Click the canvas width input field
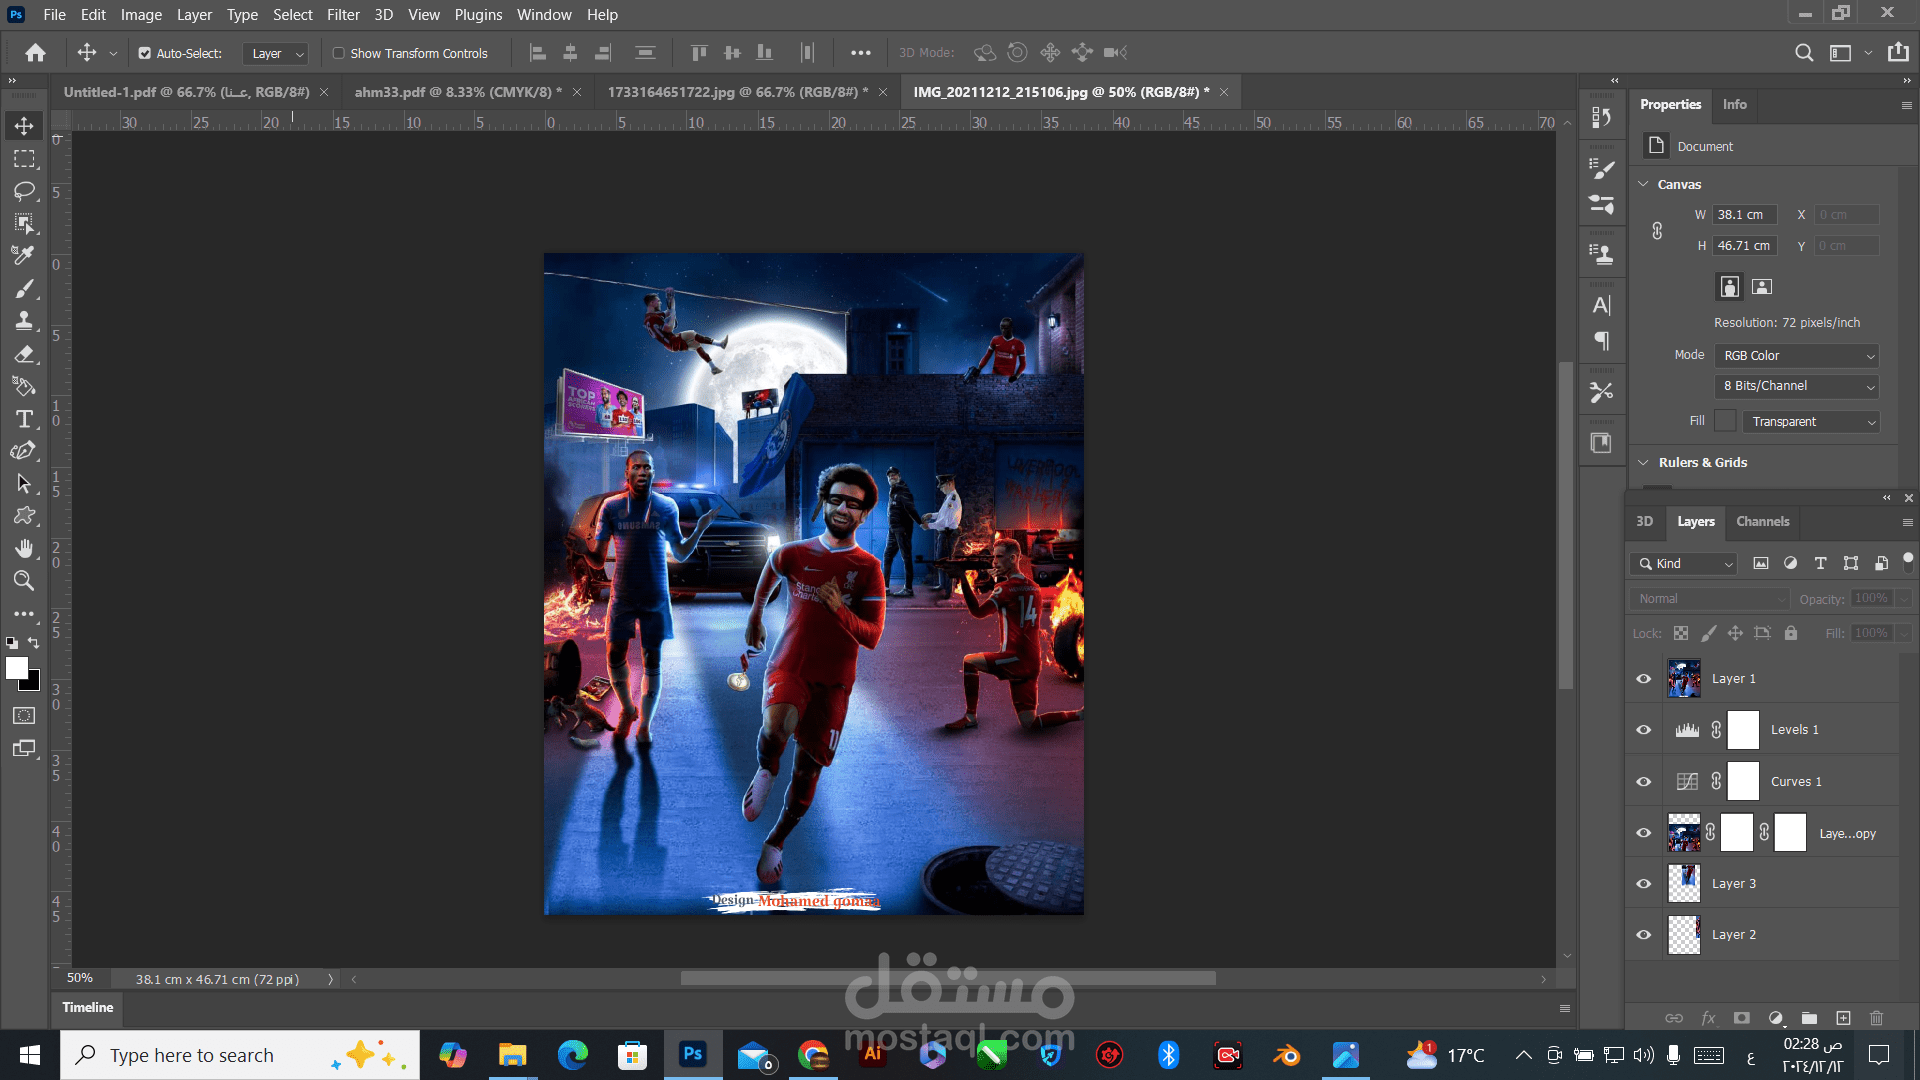 tap(1744, 215)
